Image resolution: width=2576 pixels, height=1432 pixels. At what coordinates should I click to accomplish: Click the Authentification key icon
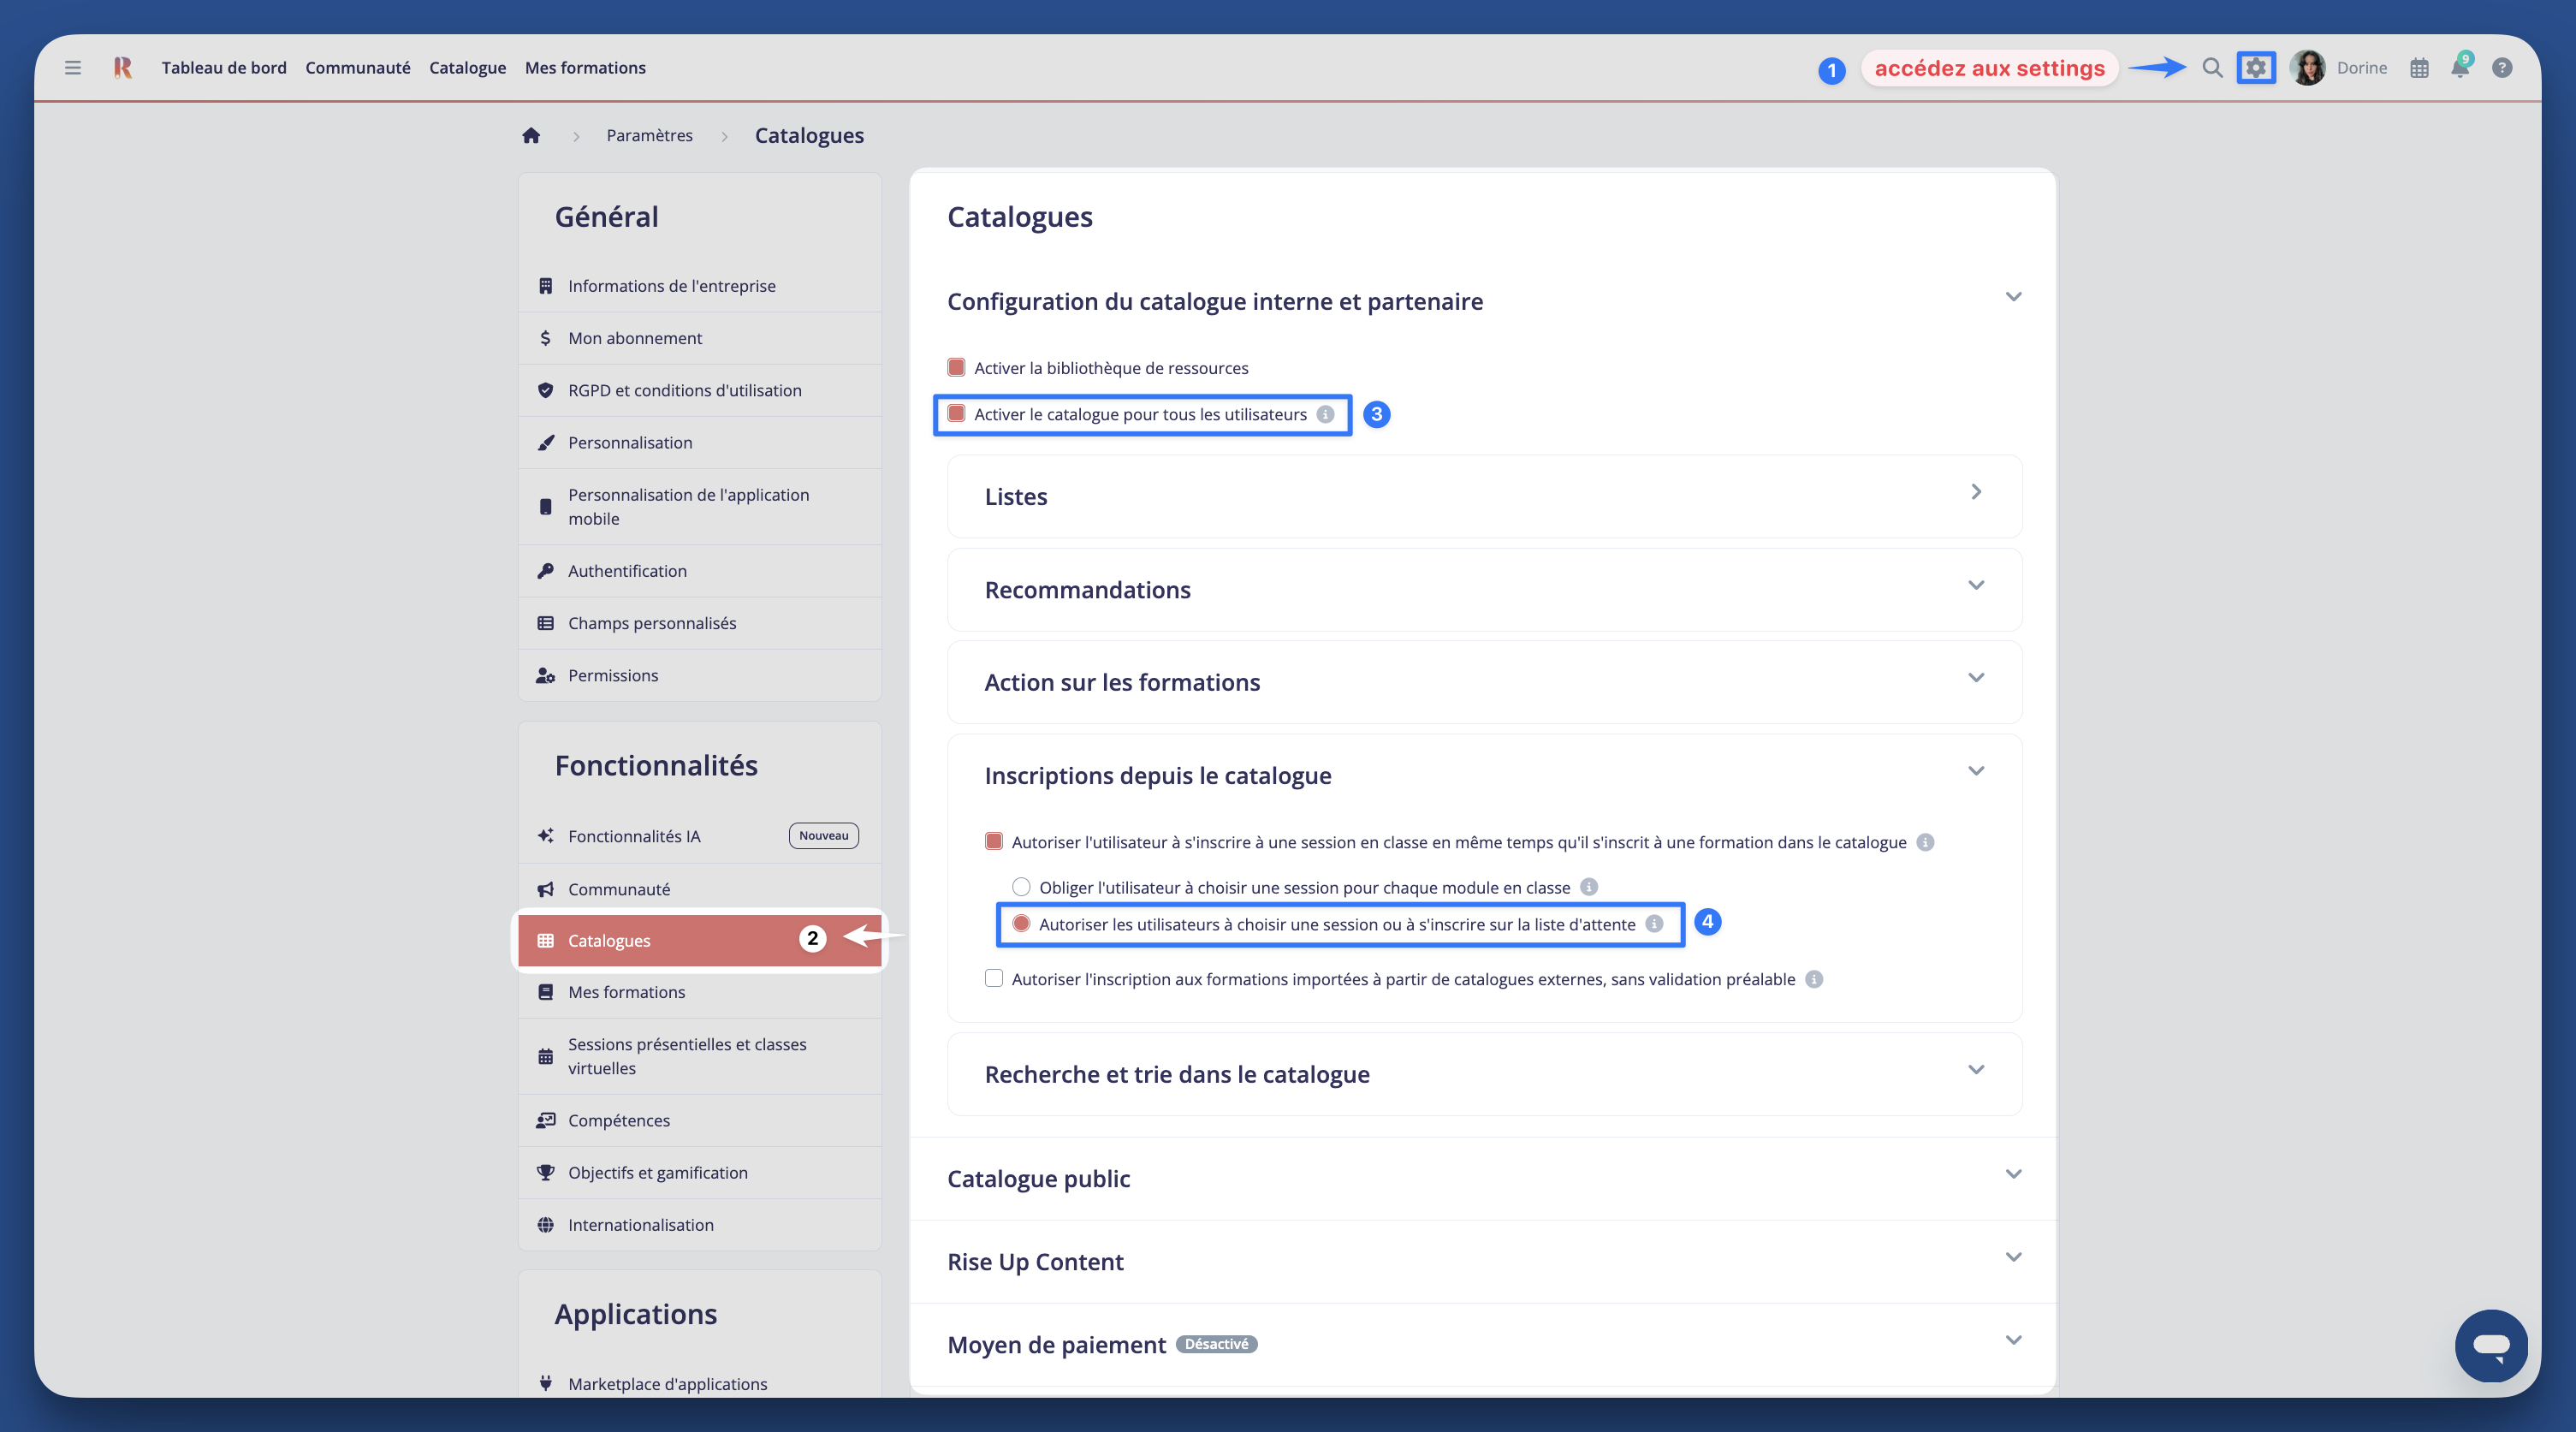[545, 571]
